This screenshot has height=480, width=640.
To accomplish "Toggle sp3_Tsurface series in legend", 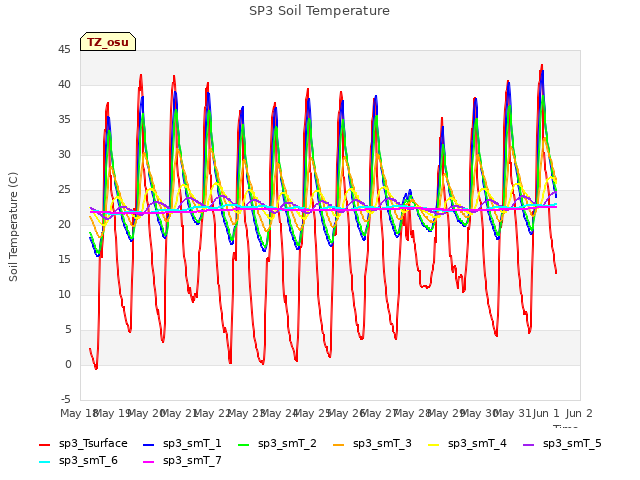I will pos(83,444).
